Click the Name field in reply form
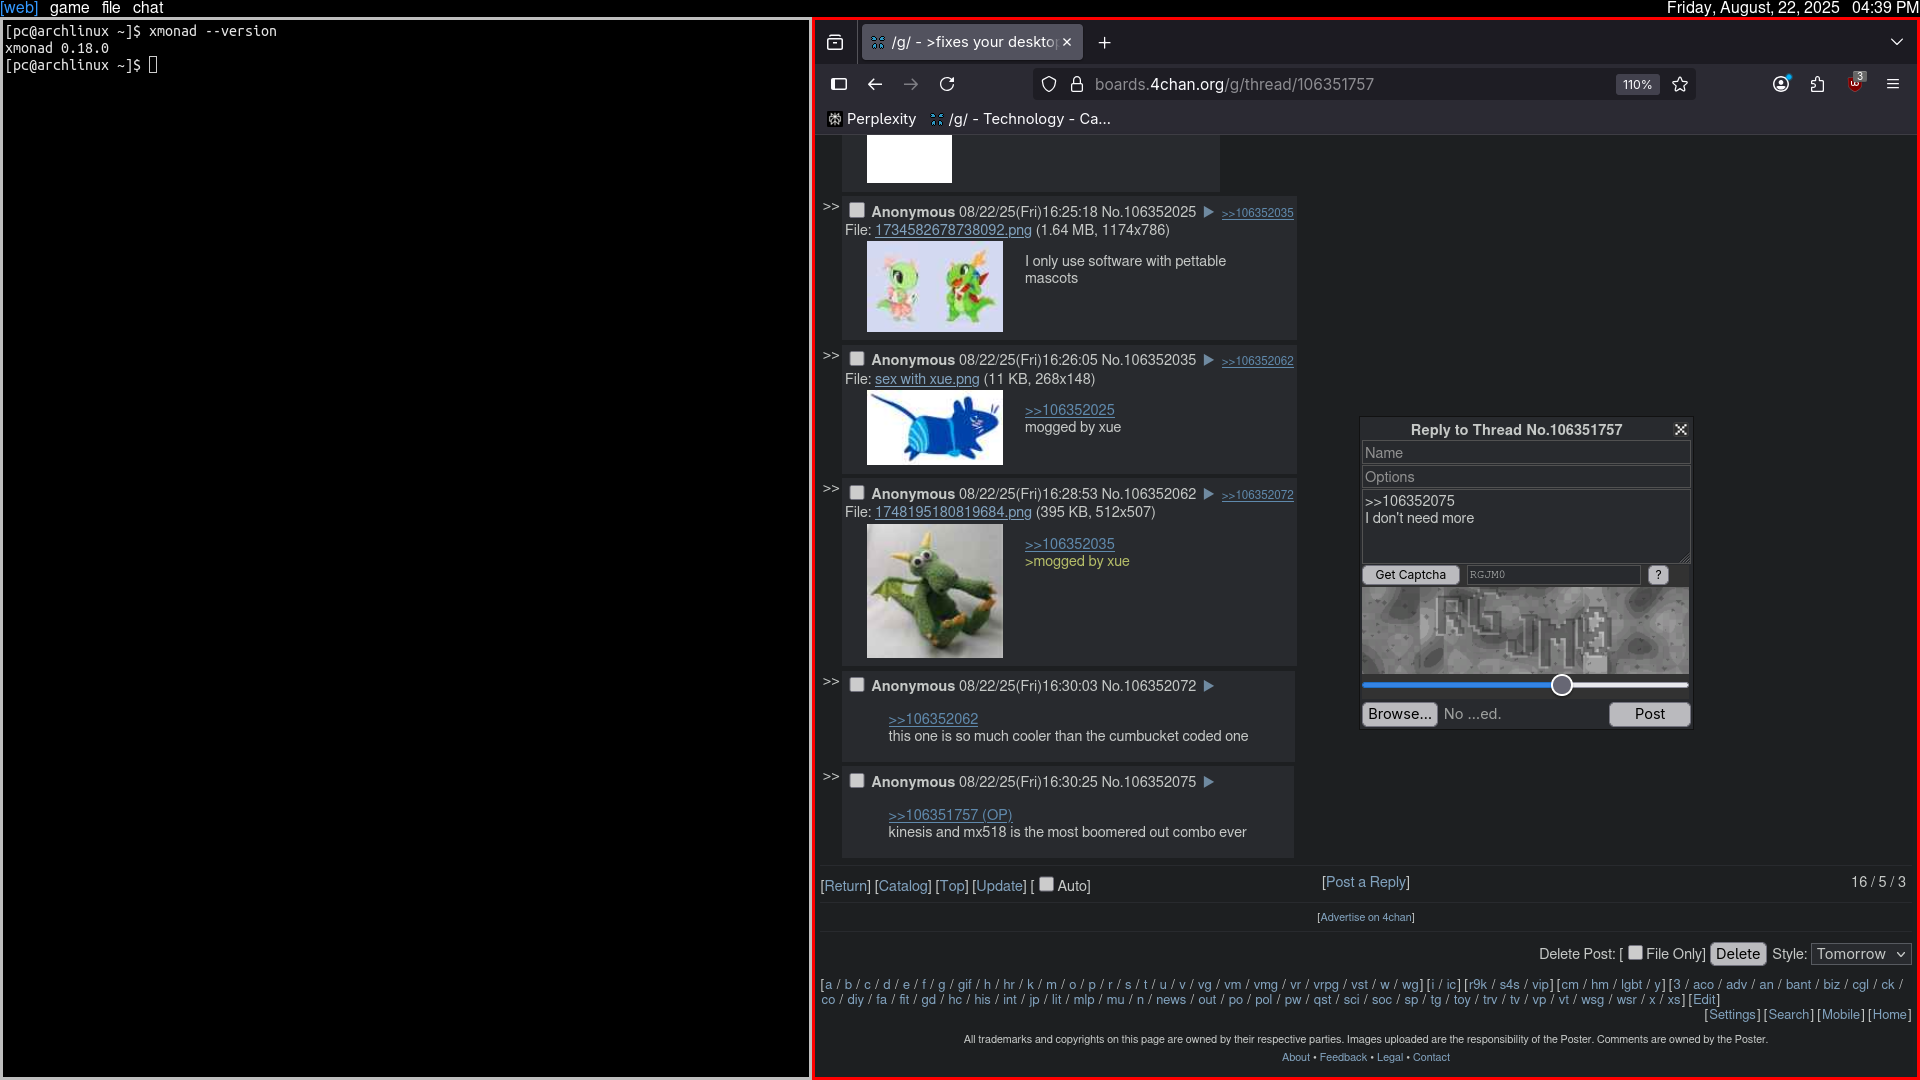 1525,453
